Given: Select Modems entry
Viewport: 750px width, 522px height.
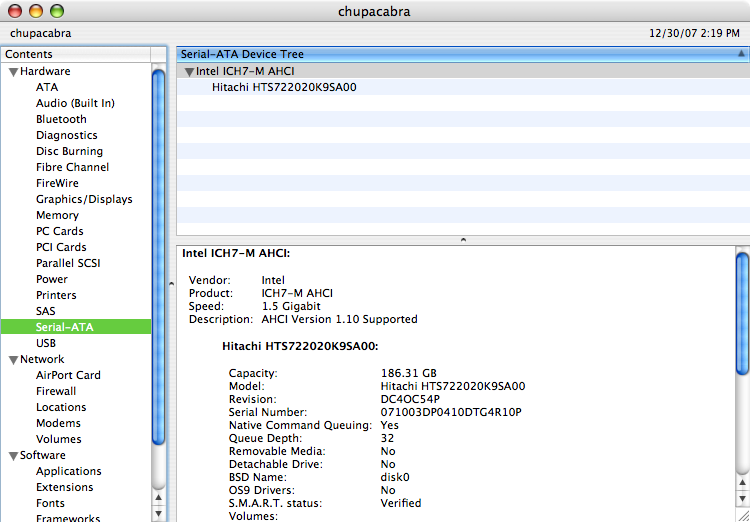Looking at the screenshot, I should (x=58, y=423).
